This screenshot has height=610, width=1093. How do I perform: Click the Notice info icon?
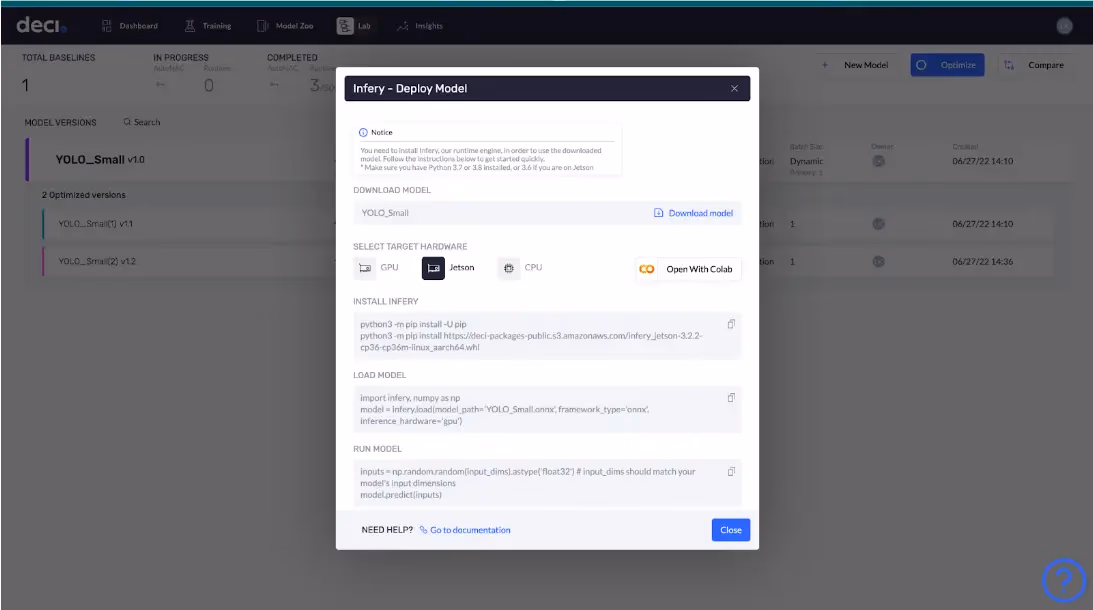click(363, 132)
